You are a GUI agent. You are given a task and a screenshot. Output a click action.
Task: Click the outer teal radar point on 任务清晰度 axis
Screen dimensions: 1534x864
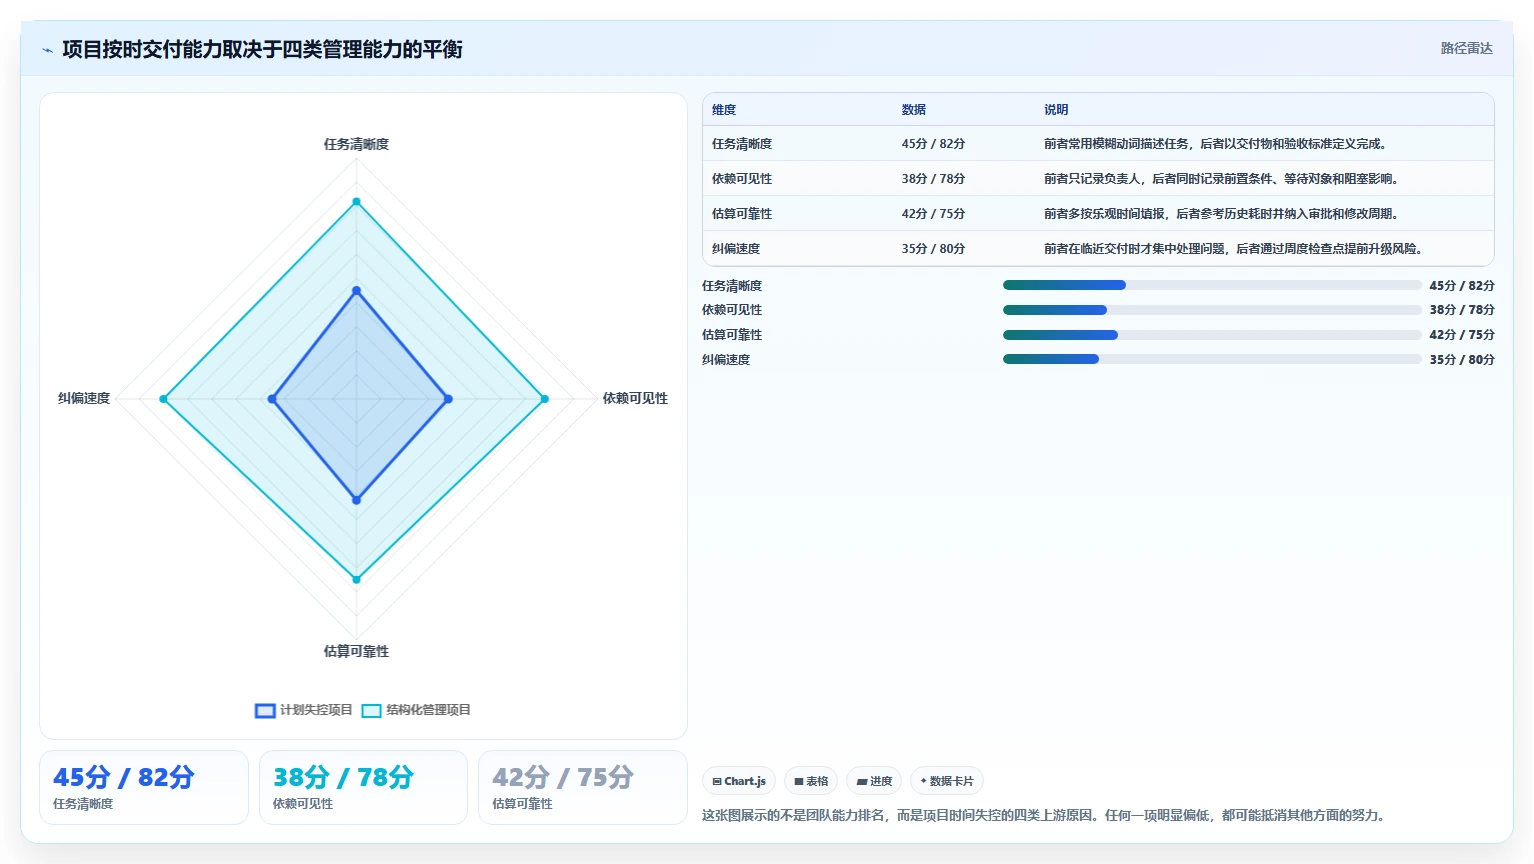click(356, 202)
